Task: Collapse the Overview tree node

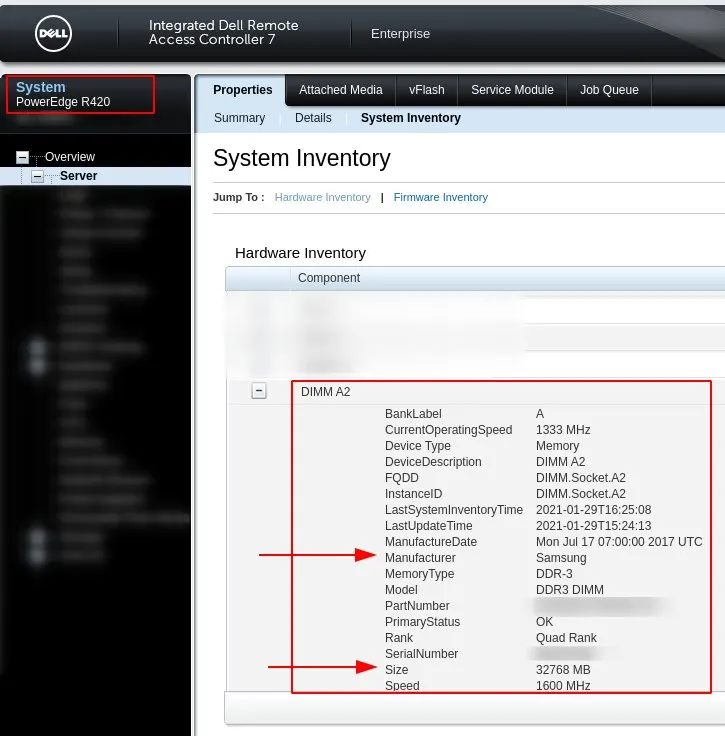Action: (x=23, y=157)
